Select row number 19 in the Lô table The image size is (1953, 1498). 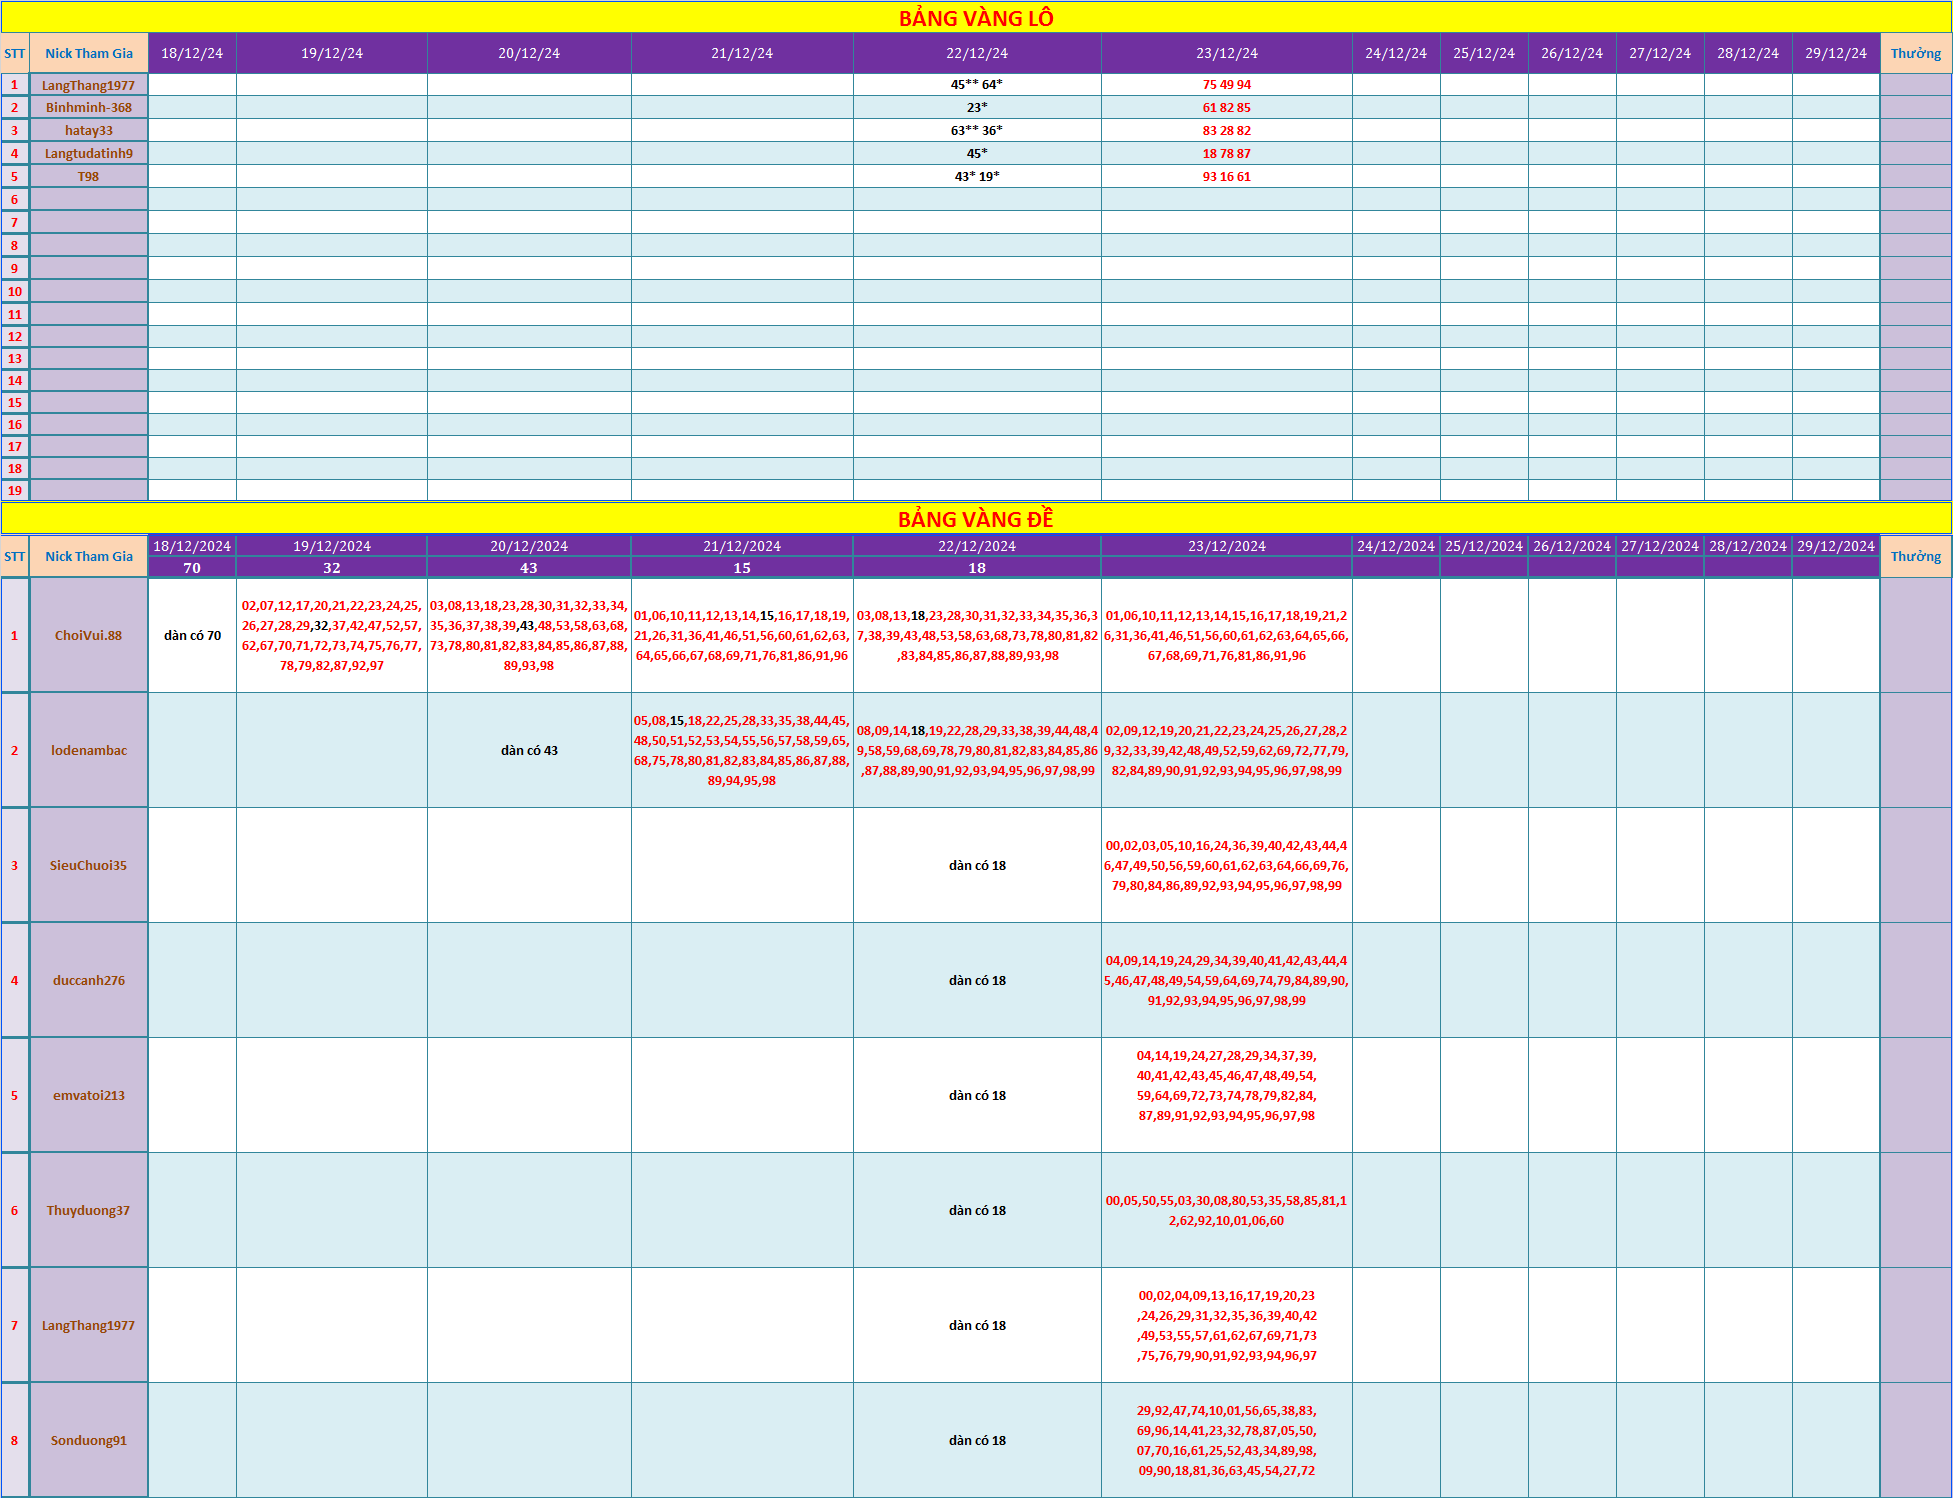15,491
